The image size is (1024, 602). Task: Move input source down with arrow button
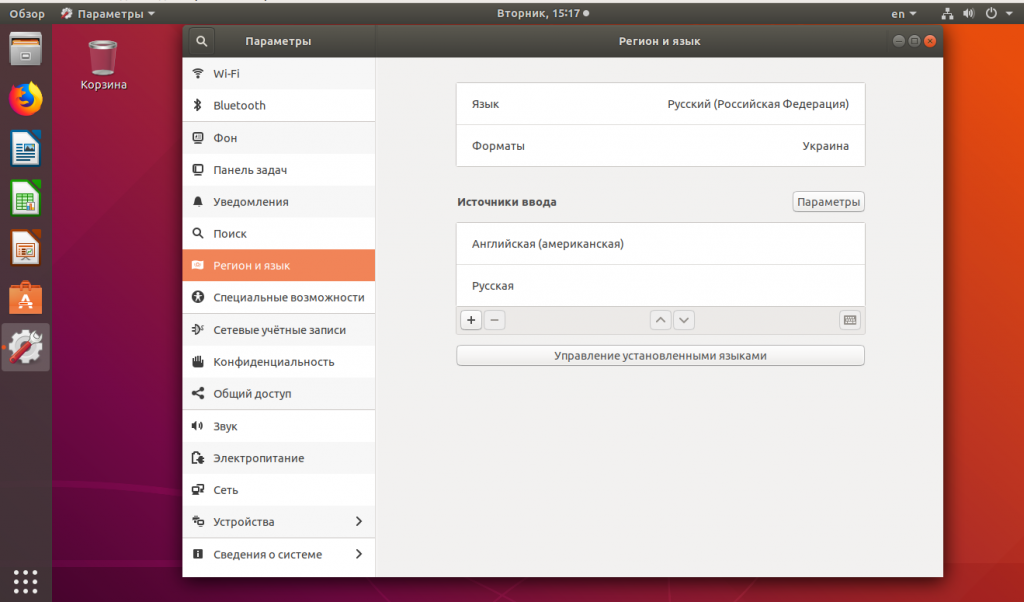pos(684,320)
